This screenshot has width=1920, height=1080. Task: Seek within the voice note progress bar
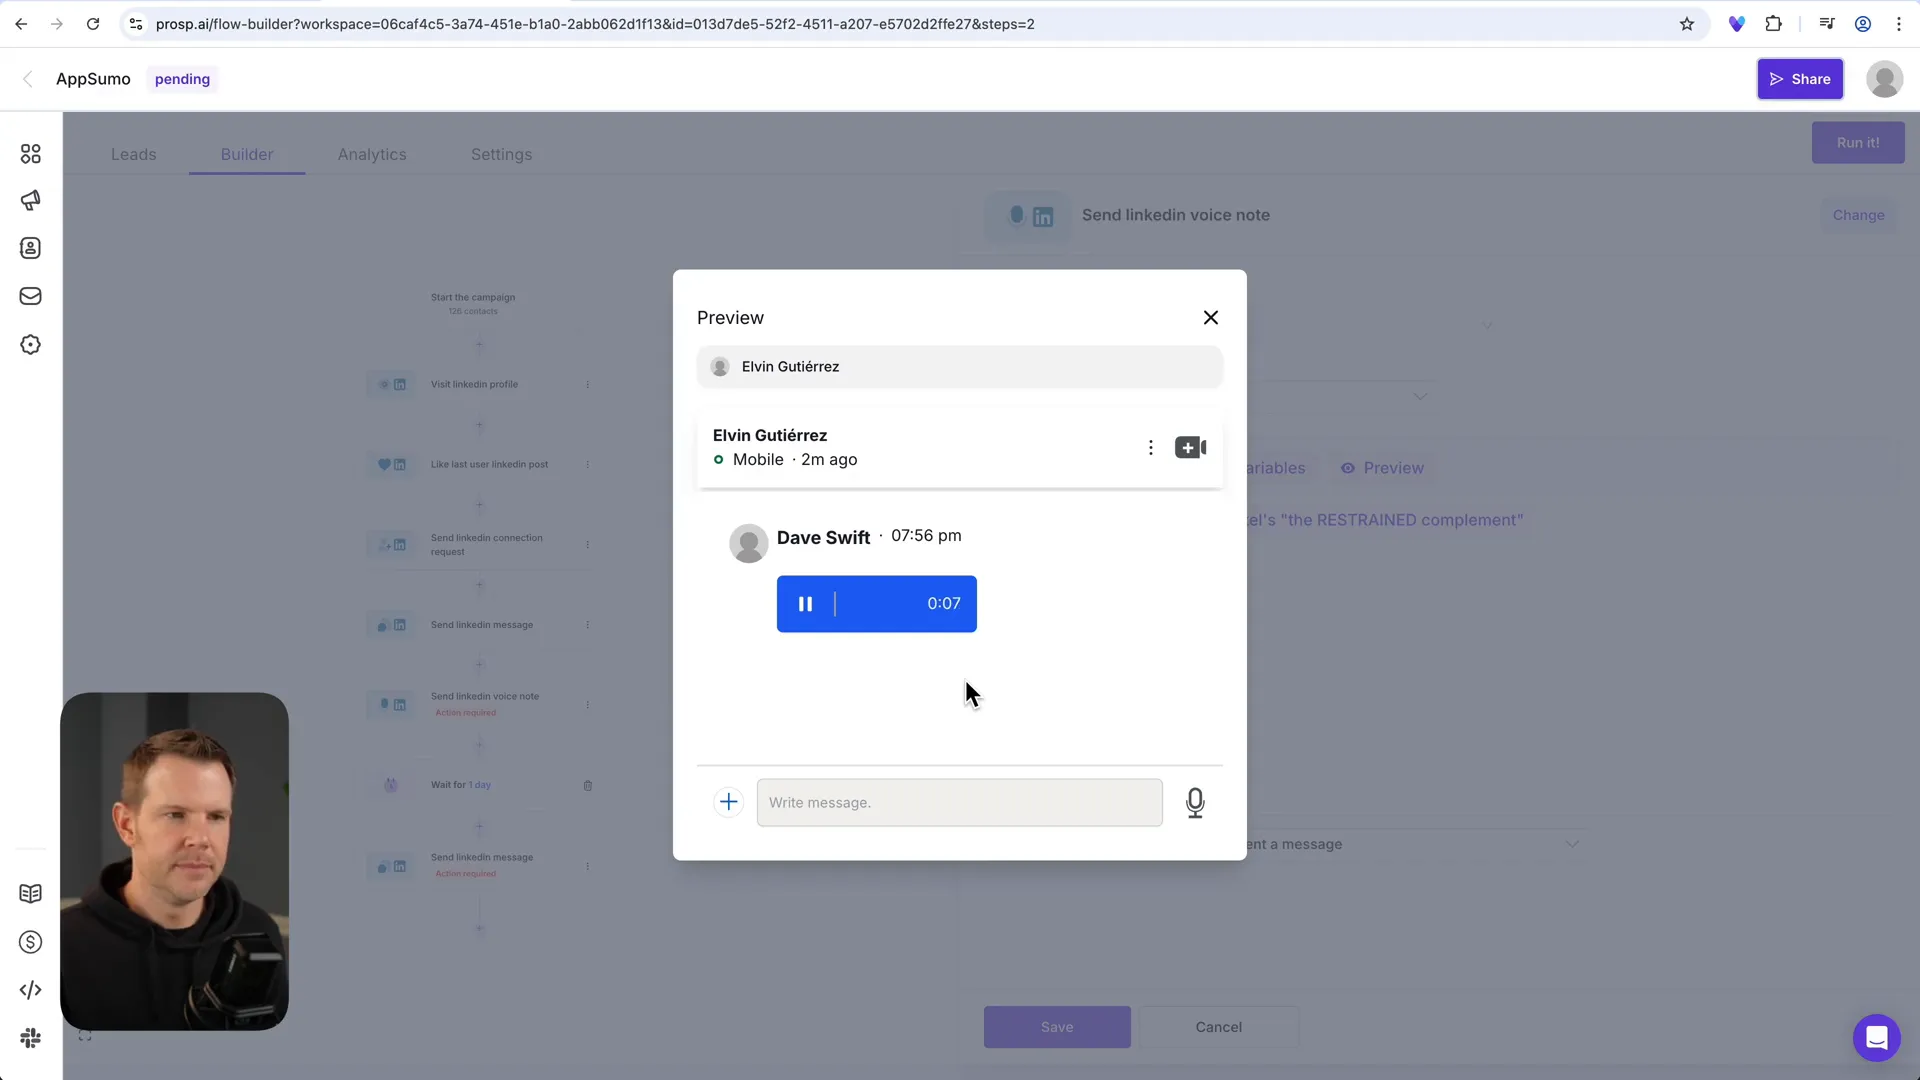coord(876,604)
